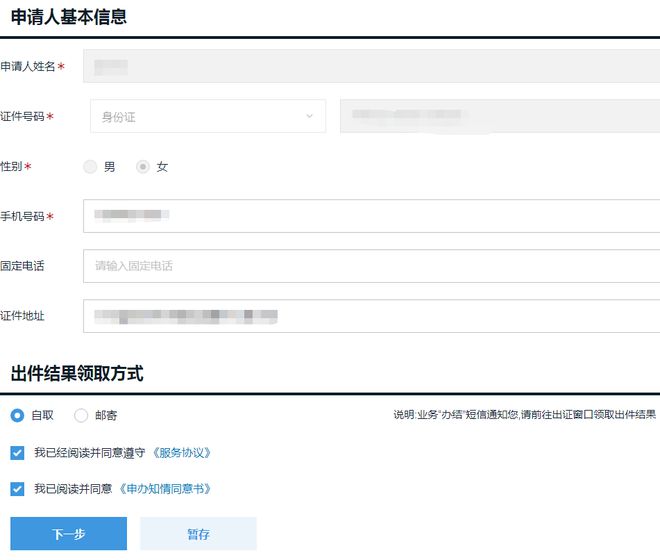660x560 pixels.
Task: Click the 出件结果领取方式 section heading
Action: 77,373
